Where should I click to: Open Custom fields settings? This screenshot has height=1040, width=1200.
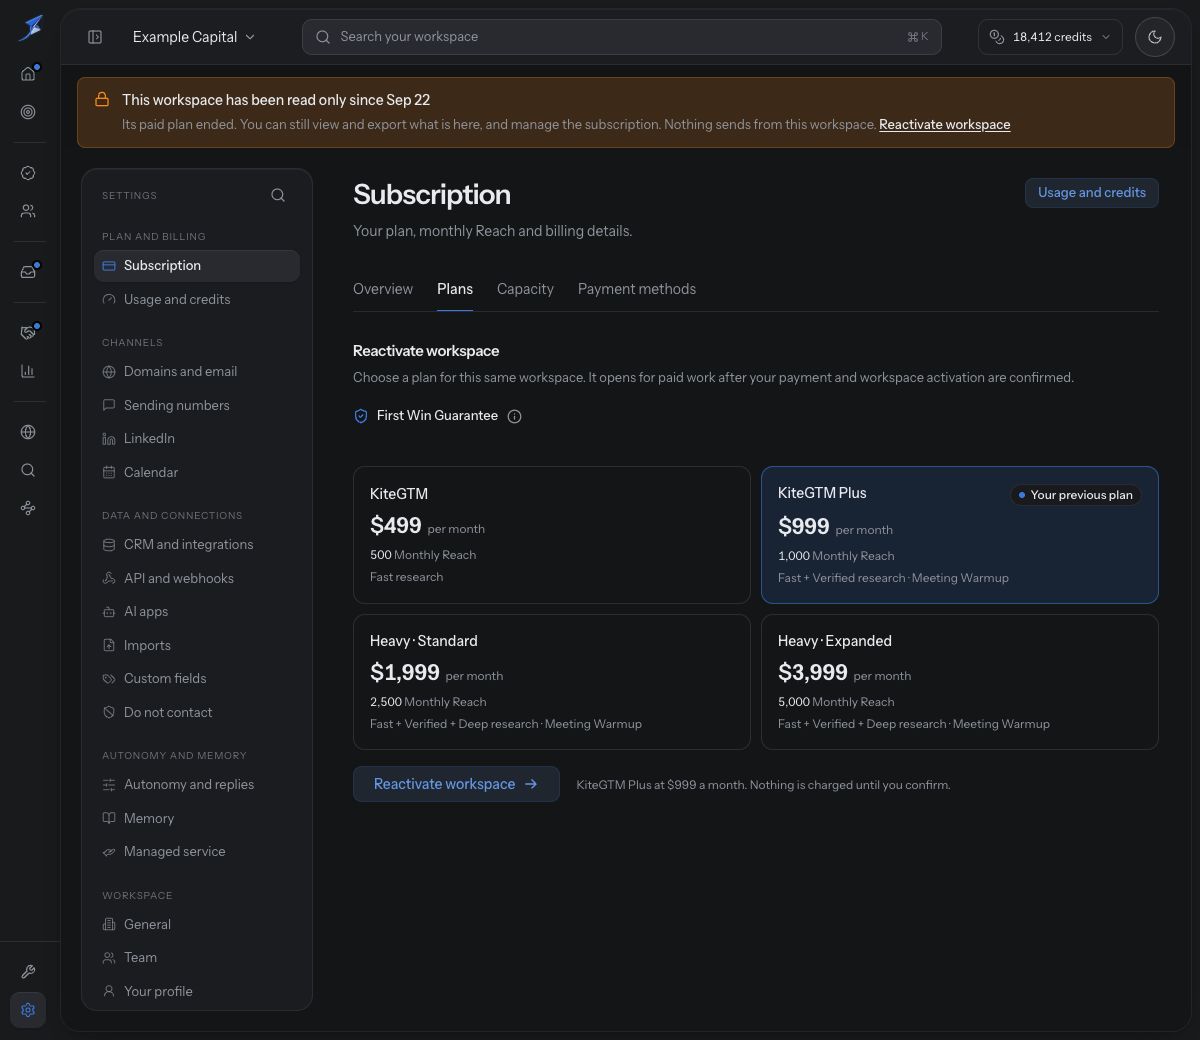(197, 679)
